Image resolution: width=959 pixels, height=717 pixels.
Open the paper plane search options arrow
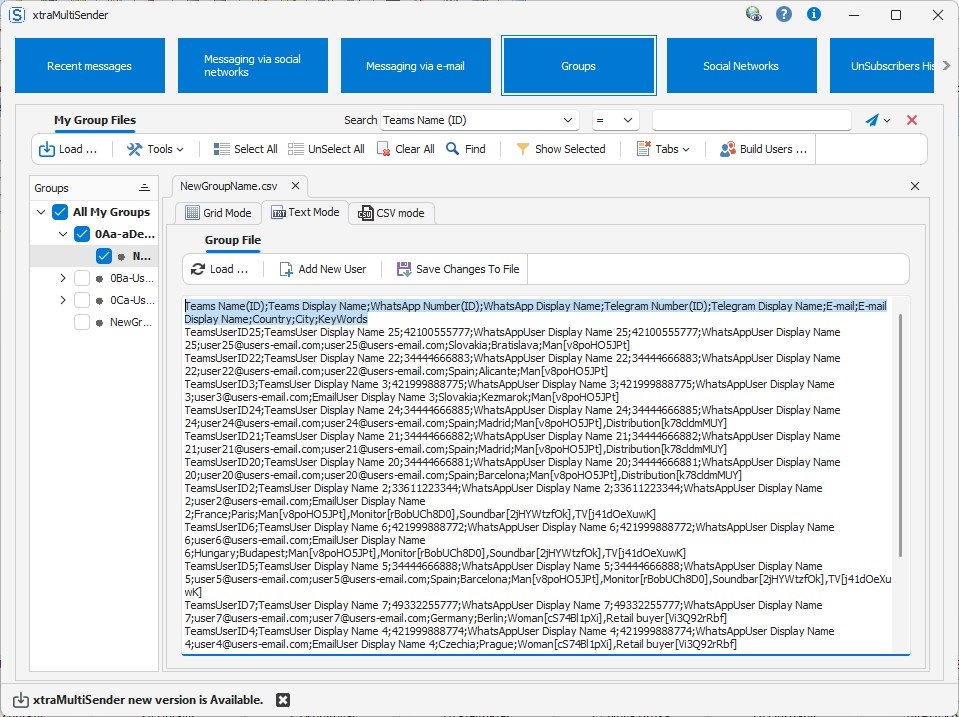(887, 121)
